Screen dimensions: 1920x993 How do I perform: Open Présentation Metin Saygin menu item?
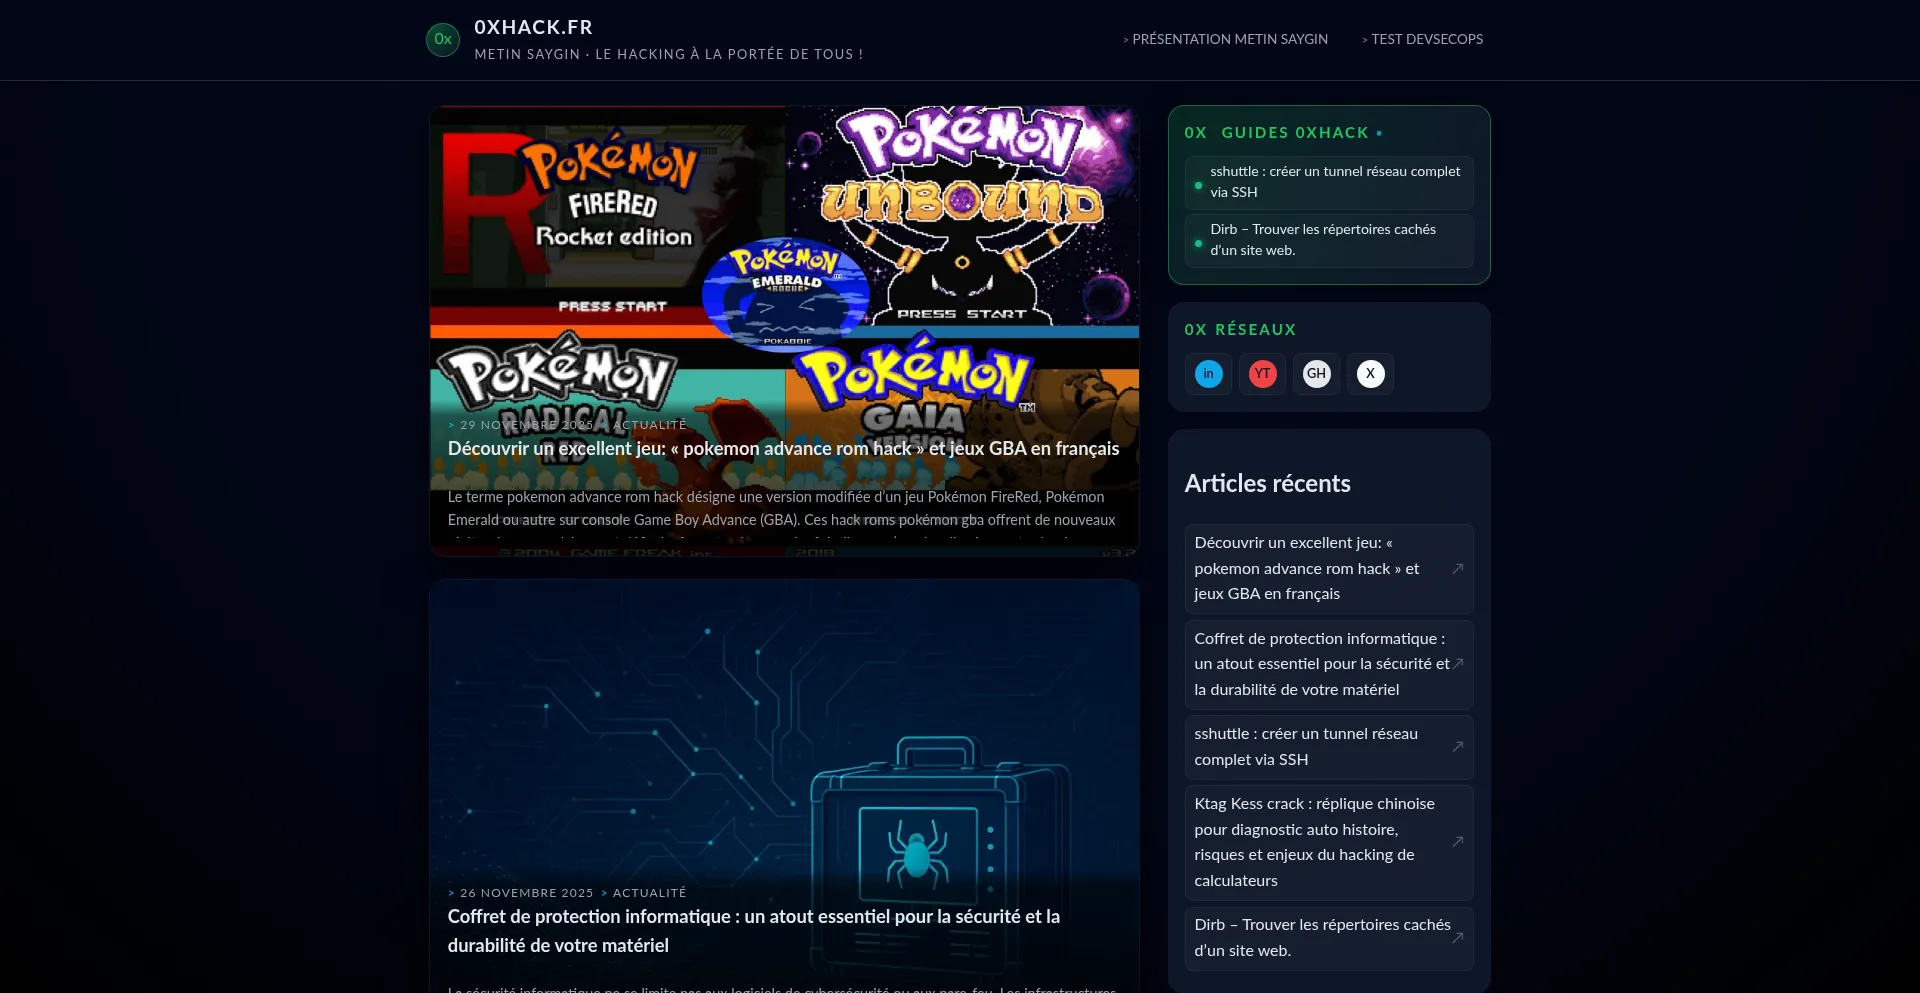(x=1229, y=40)
